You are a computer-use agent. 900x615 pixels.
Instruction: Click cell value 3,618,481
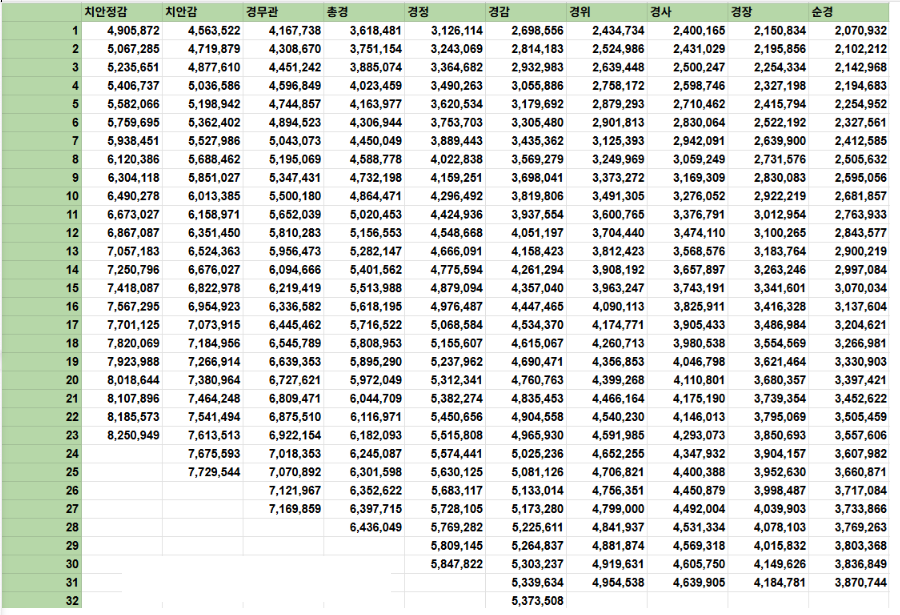[x=376, y=31]
